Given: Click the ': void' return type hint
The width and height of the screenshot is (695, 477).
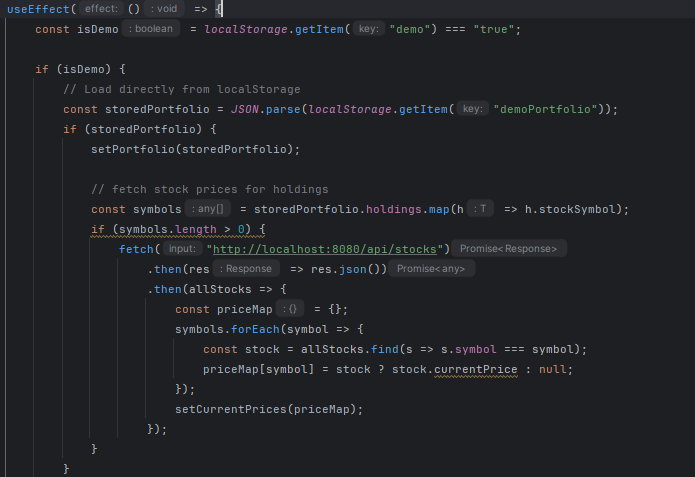Looking at the screenshot, I should pyautogui.click(x=164, y=8).
